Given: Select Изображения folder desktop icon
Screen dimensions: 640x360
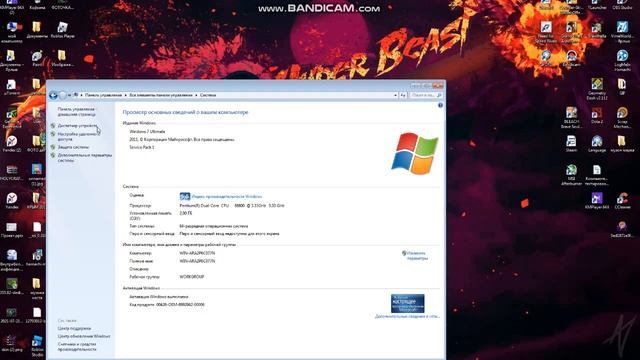Looking at the screenshot, I should pos(62,58).
